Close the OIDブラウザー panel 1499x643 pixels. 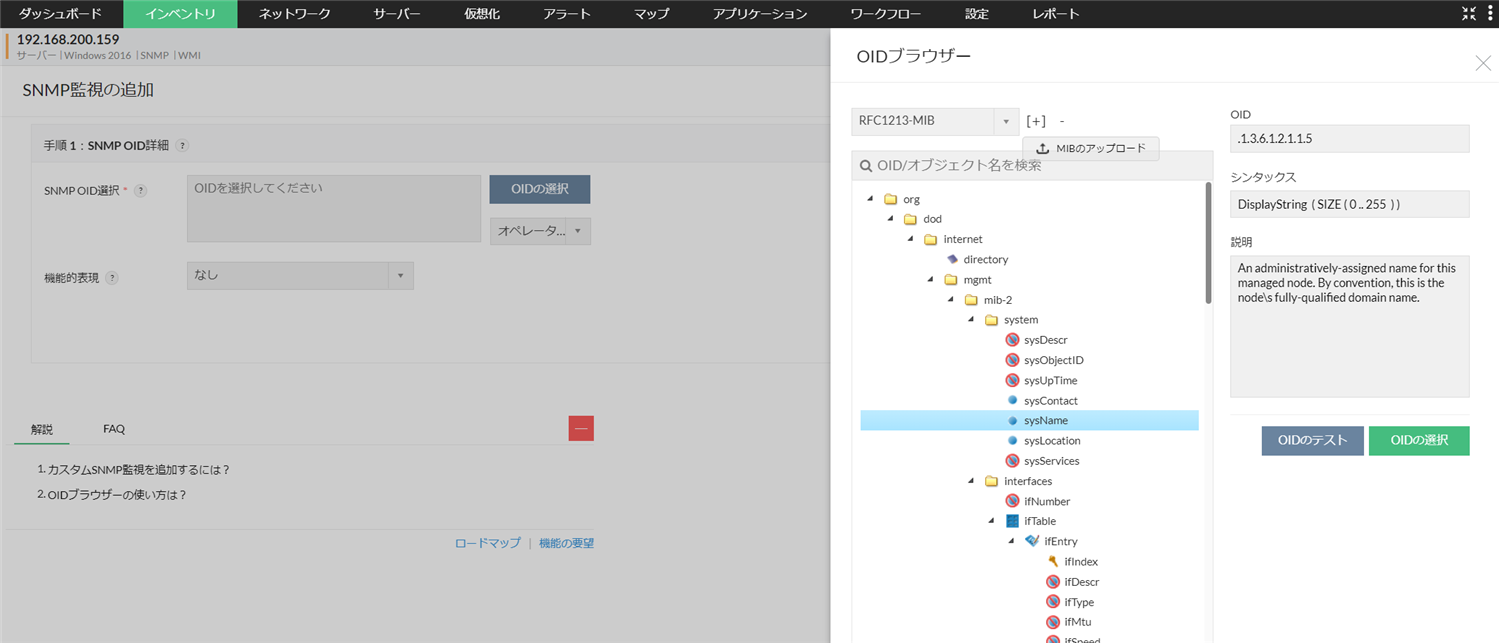[1483, 63]
